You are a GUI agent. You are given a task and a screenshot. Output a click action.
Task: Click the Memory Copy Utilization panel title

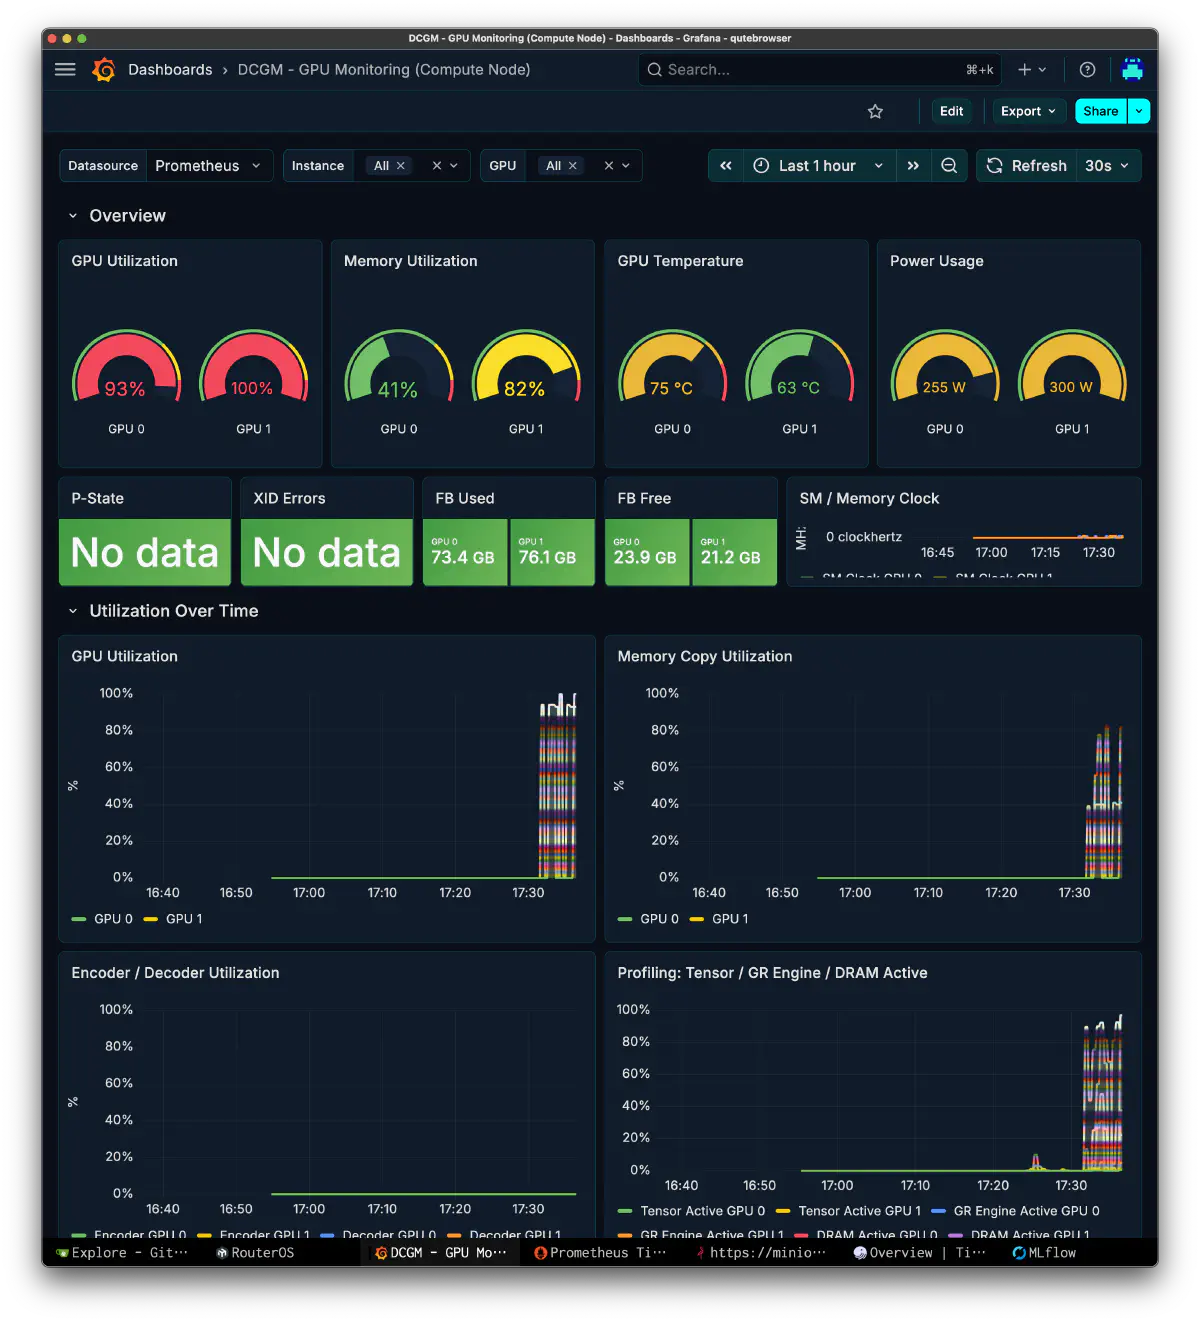[x=705, y=656]
